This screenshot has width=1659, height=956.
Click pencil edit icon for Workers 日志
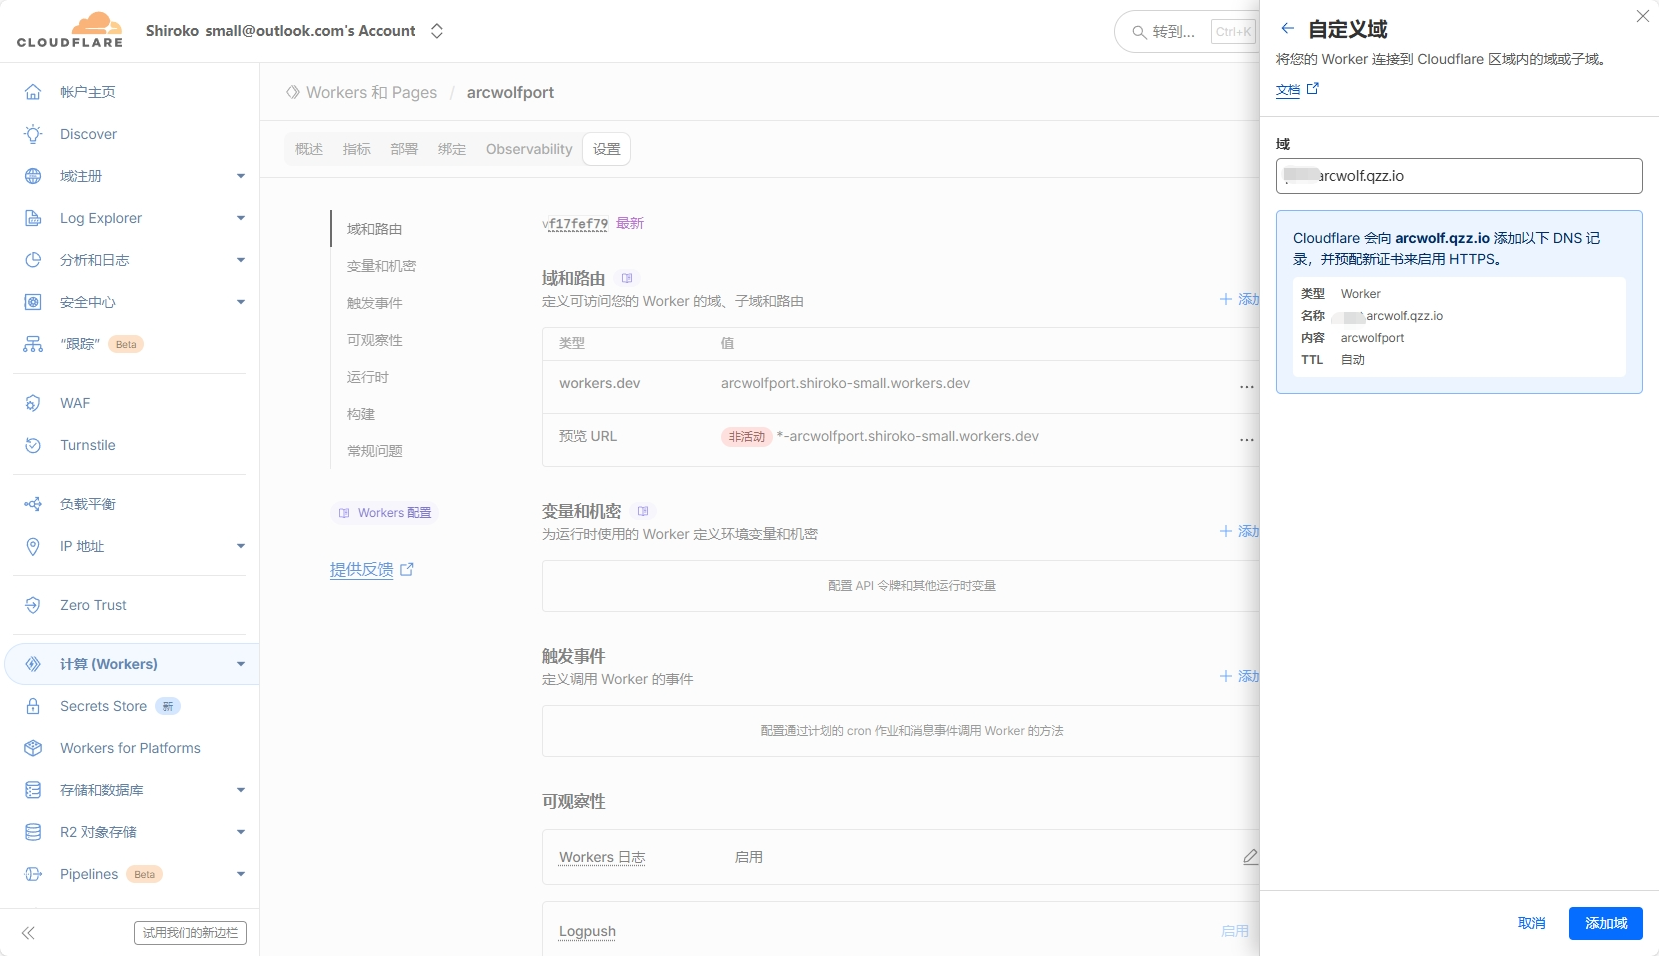pyautogui.click(x=1250, y=857)
